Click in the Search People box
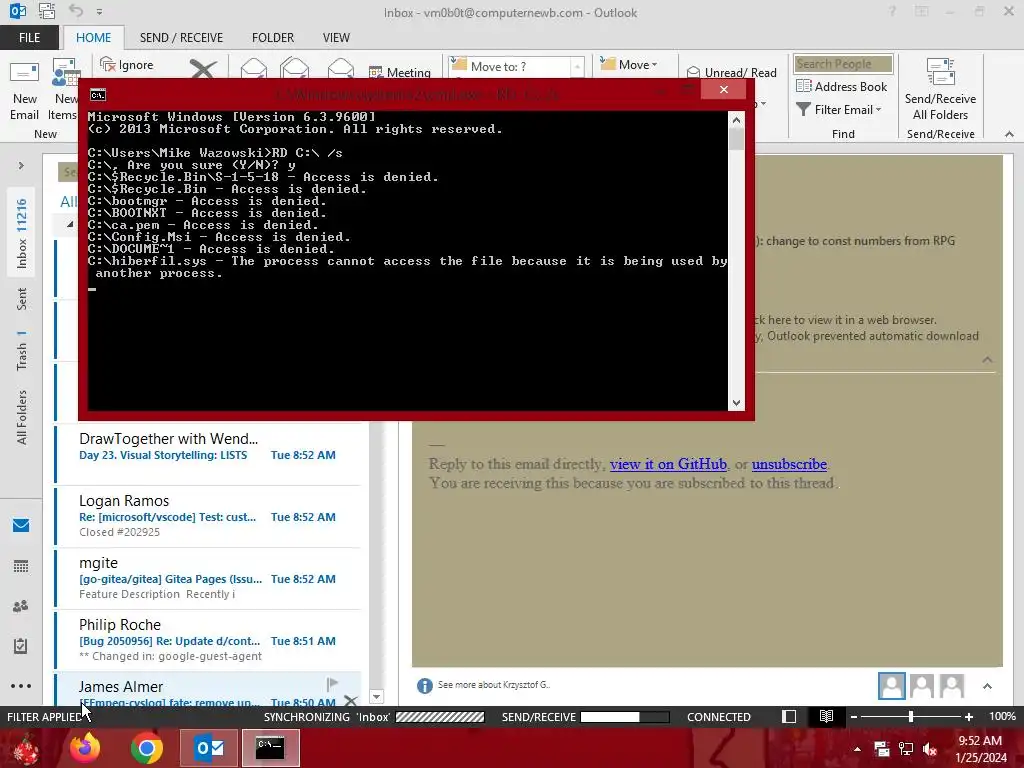 point(842,64)
